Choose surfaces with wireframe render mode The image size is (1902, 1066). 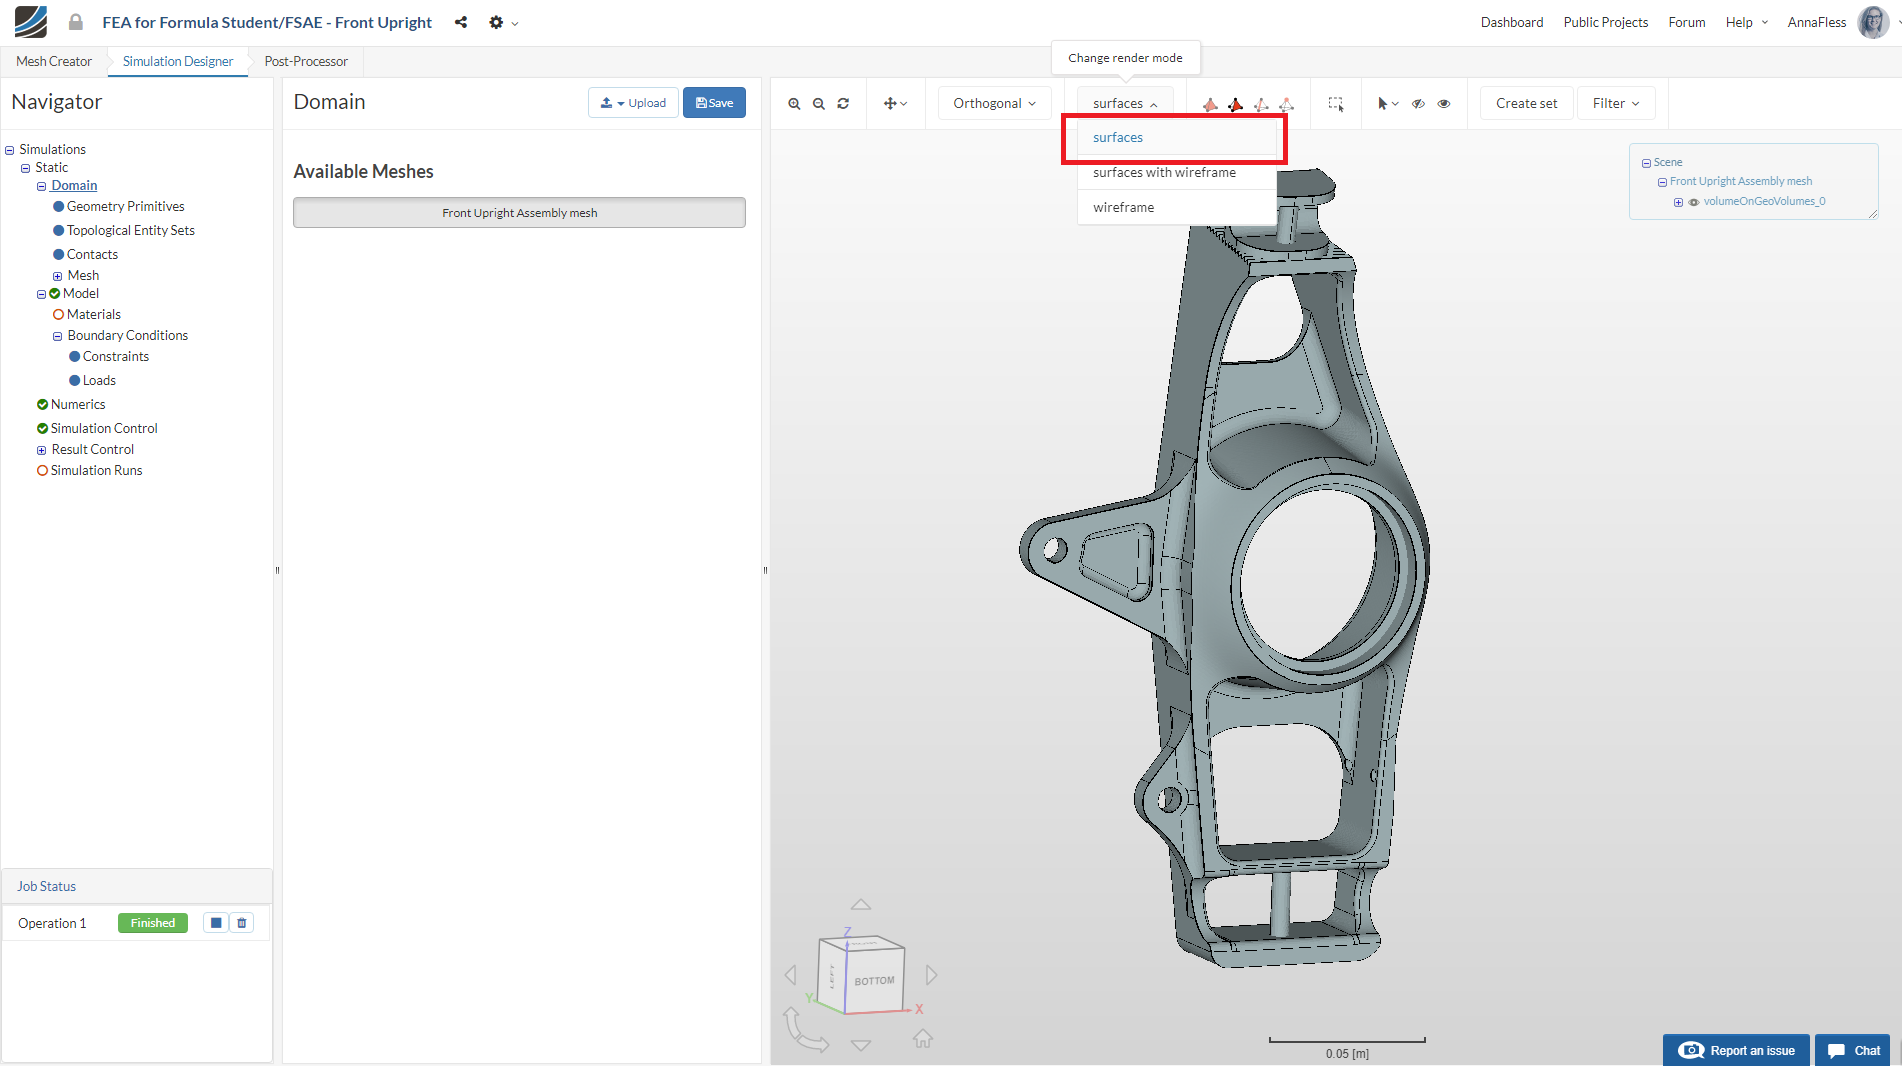click(x=1164, y=172)
